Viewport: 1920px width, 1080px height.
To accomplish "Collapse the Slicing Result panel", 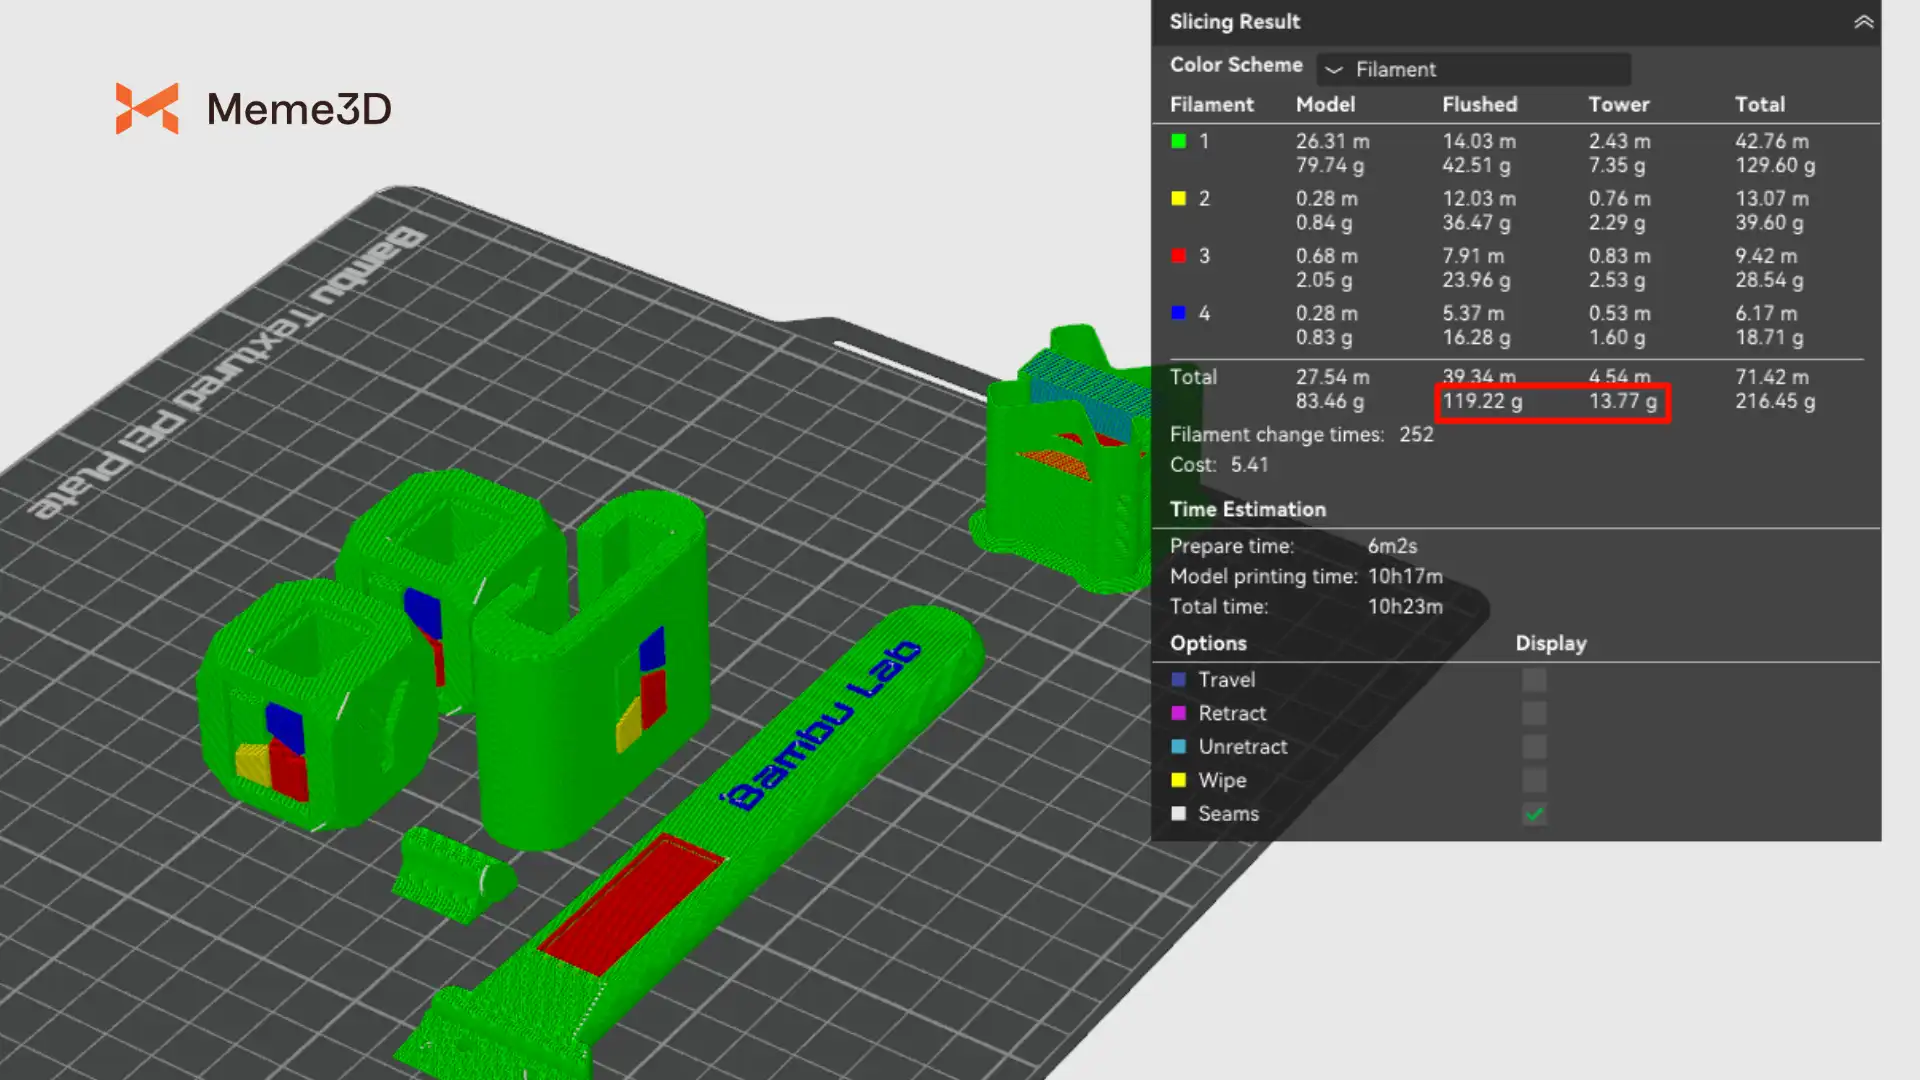I will pos(1863,22).
